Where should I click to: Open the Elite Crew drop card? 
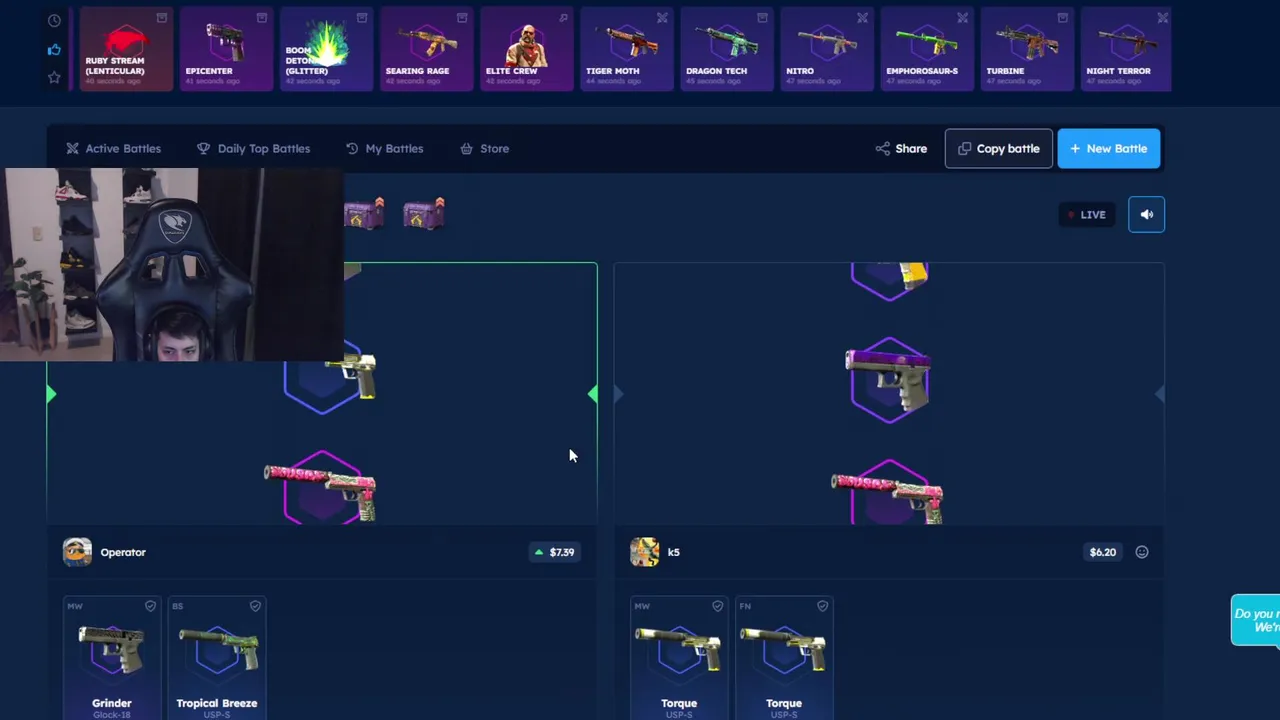527,49
